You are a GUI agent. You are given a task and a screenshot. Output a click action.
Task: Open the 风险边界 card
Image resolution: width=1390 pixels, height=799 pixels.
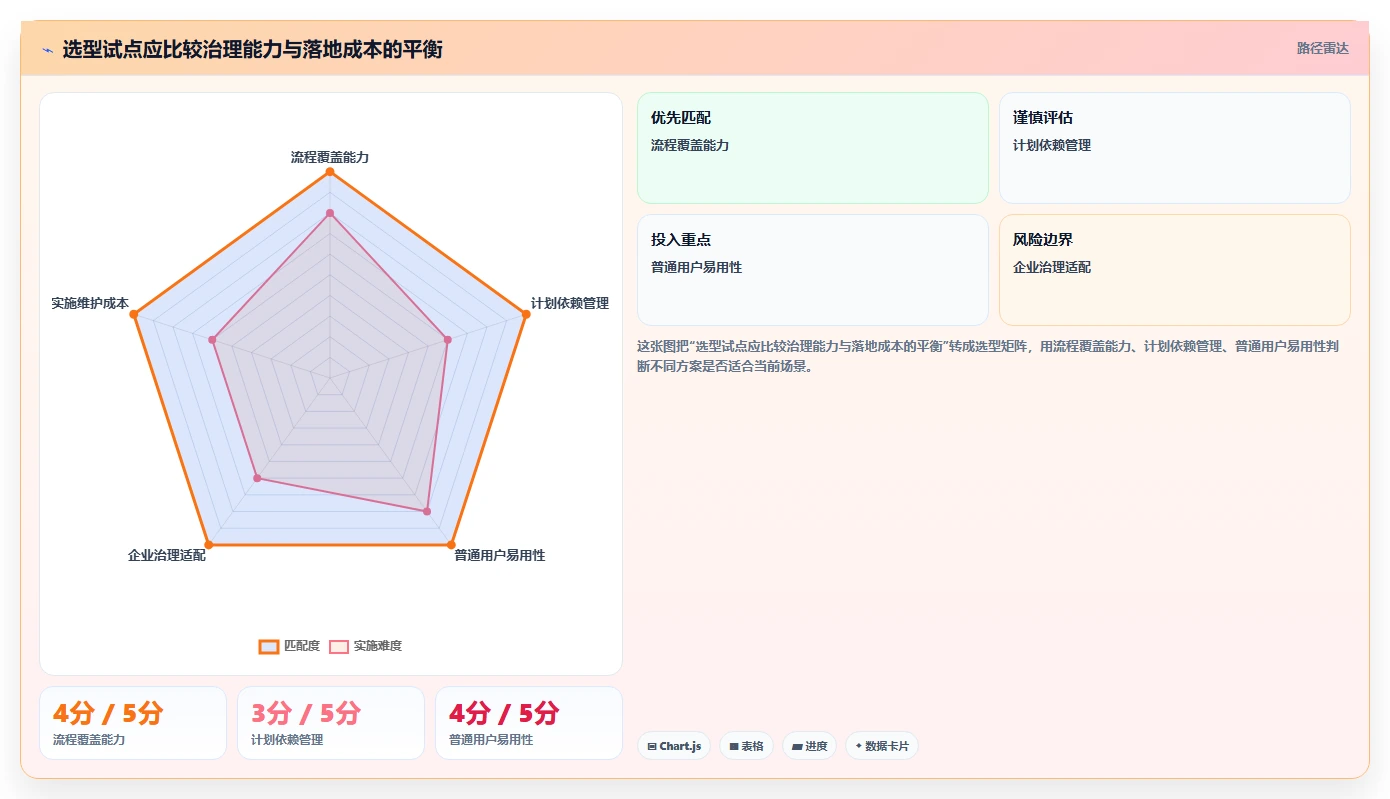[1175, 270]
